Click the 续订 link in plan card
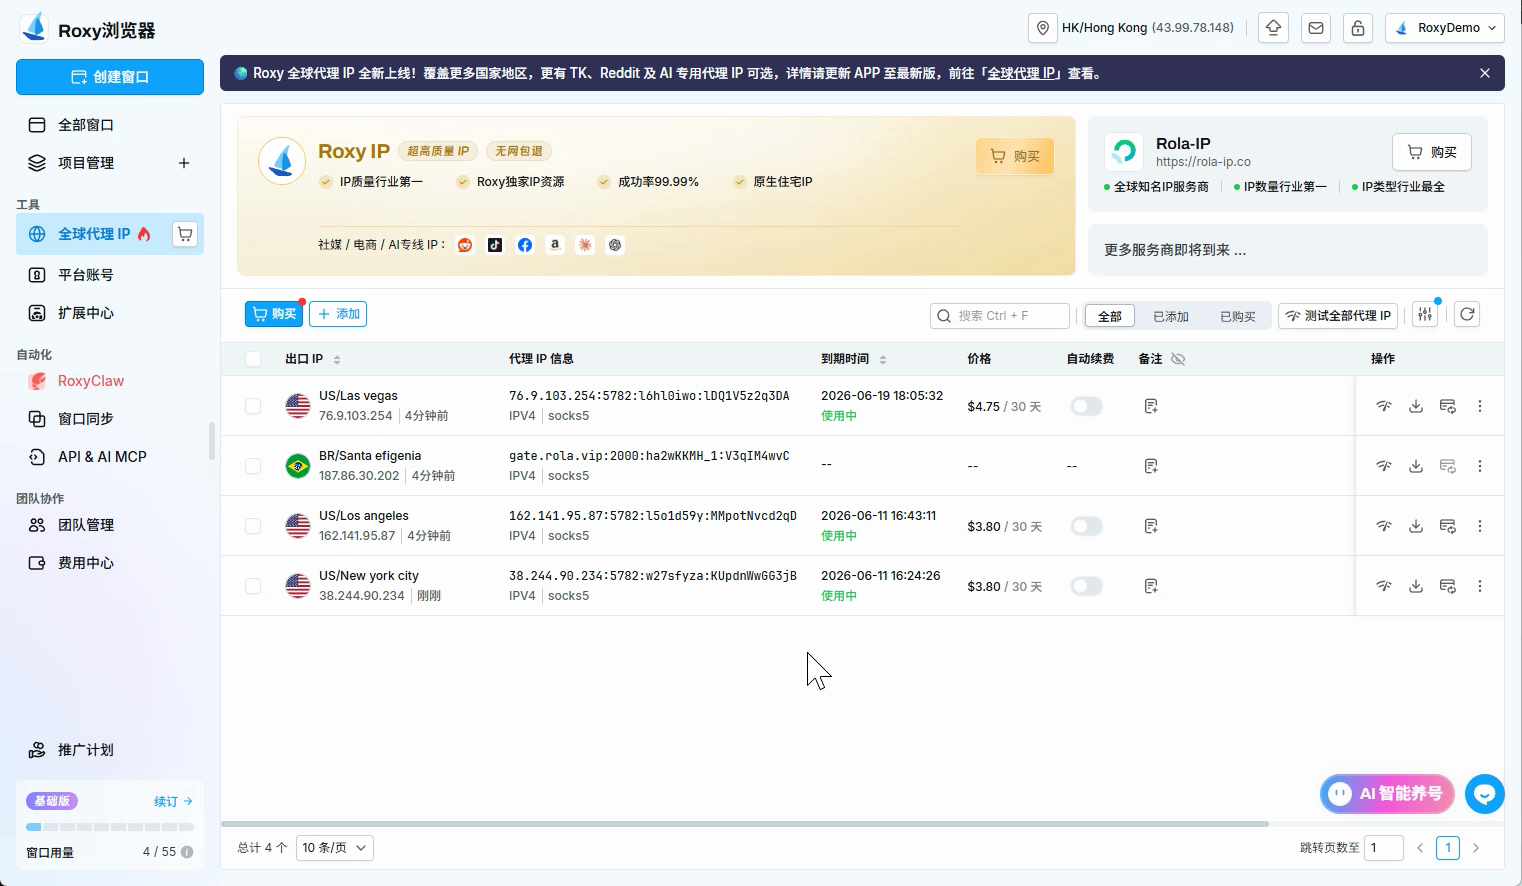 (x=172, y=801)
